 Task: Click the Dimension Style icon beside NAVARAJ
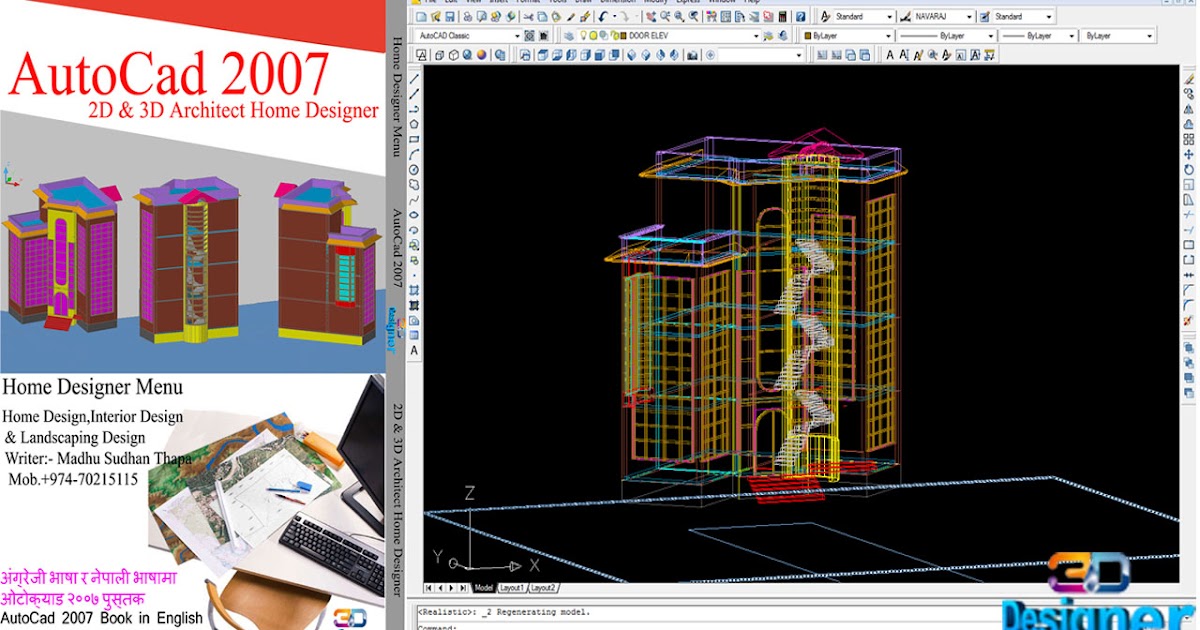906,16
